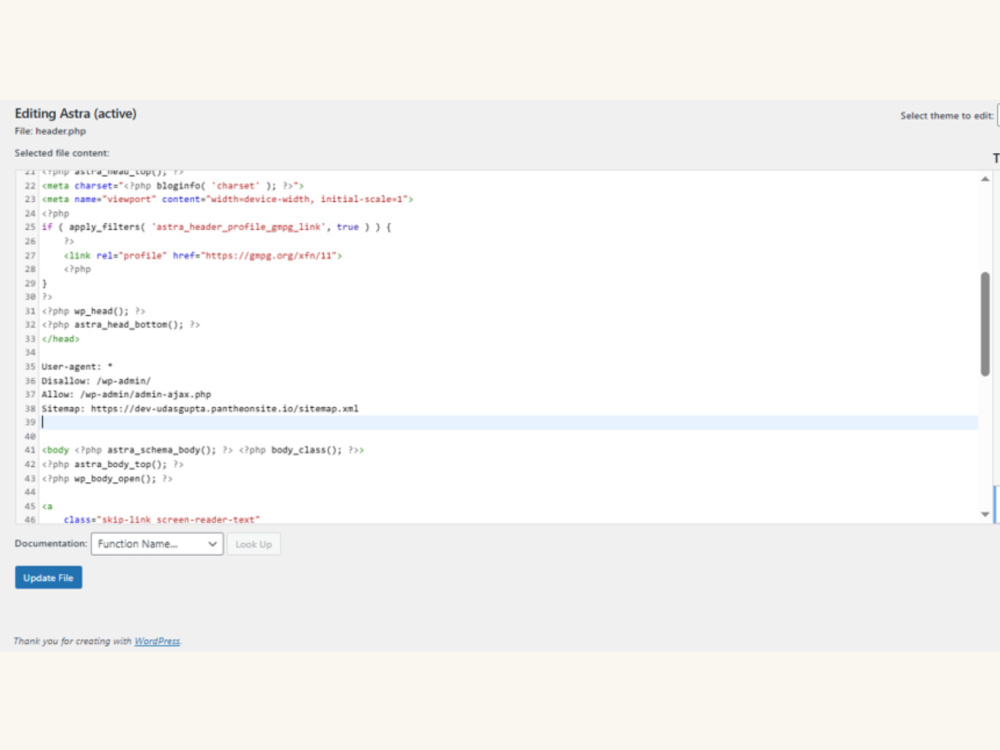1000x750 pixels.
Task: Click the Update File button
Action: pos(48,577)
